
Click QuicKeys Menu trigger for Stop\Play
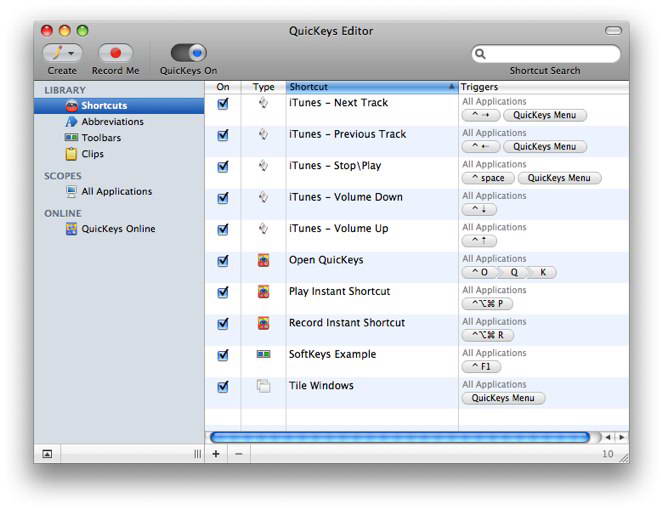559,178
